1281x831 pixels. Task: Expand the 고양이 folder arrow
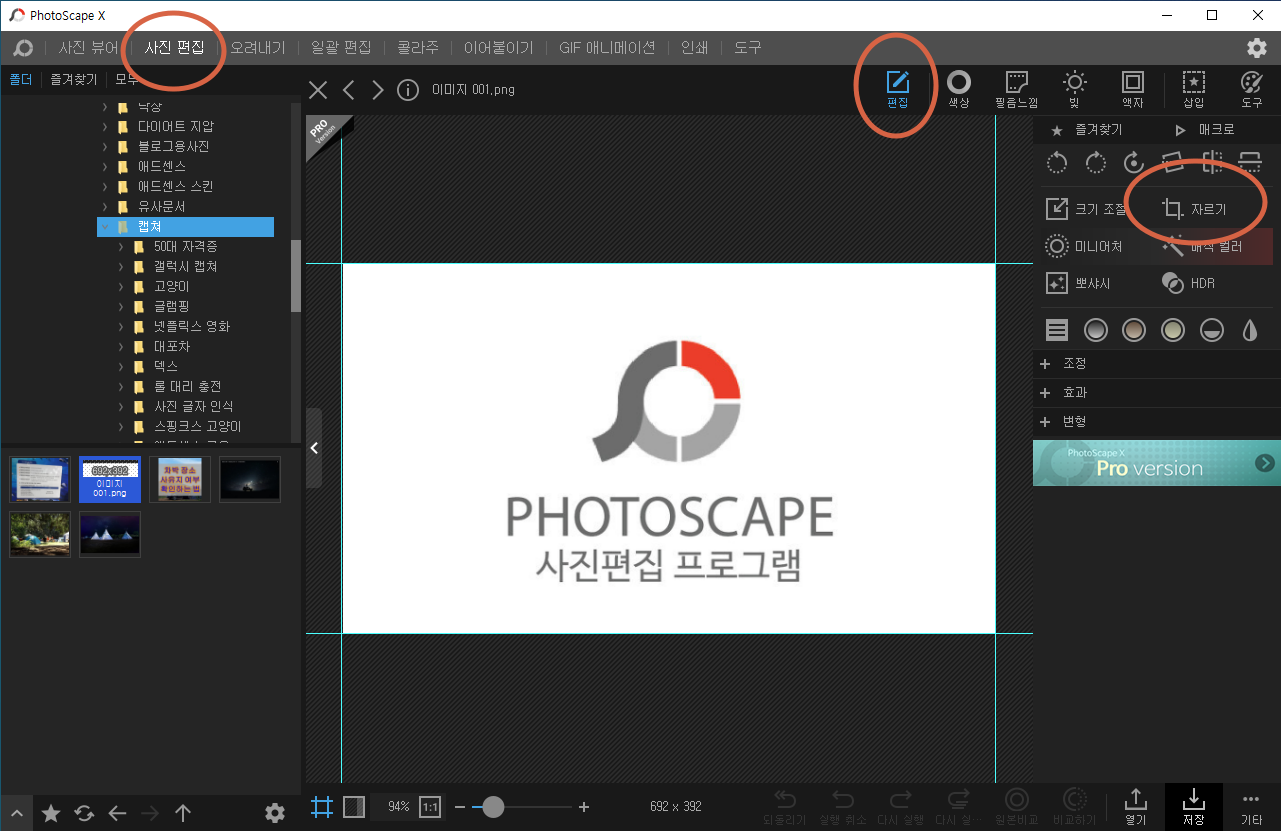(x=121, y=287)
